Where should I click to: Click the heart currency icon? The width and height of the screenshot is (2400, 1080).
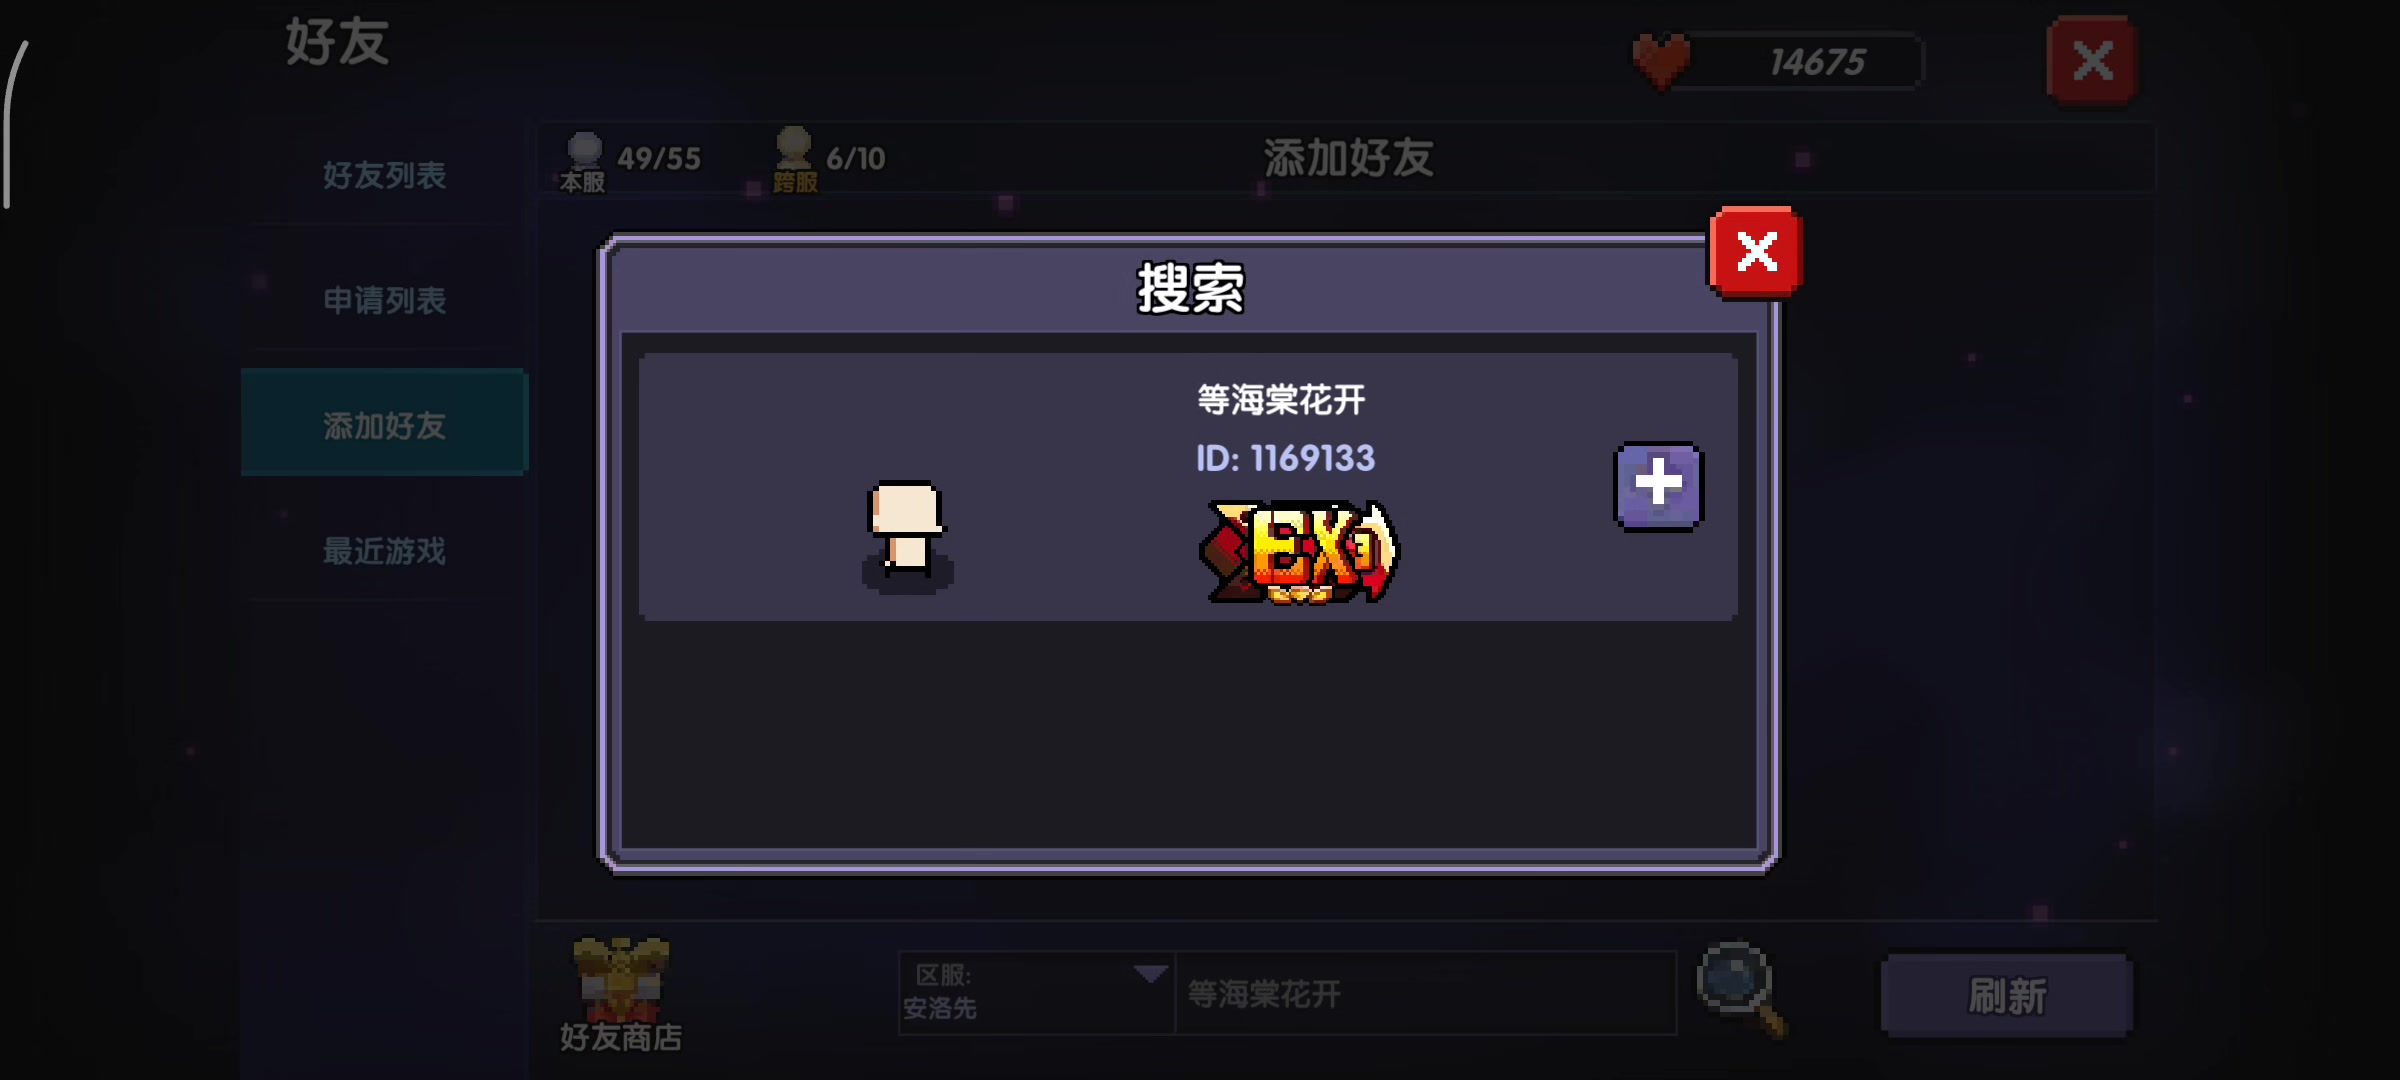(x=1661, y=61)
